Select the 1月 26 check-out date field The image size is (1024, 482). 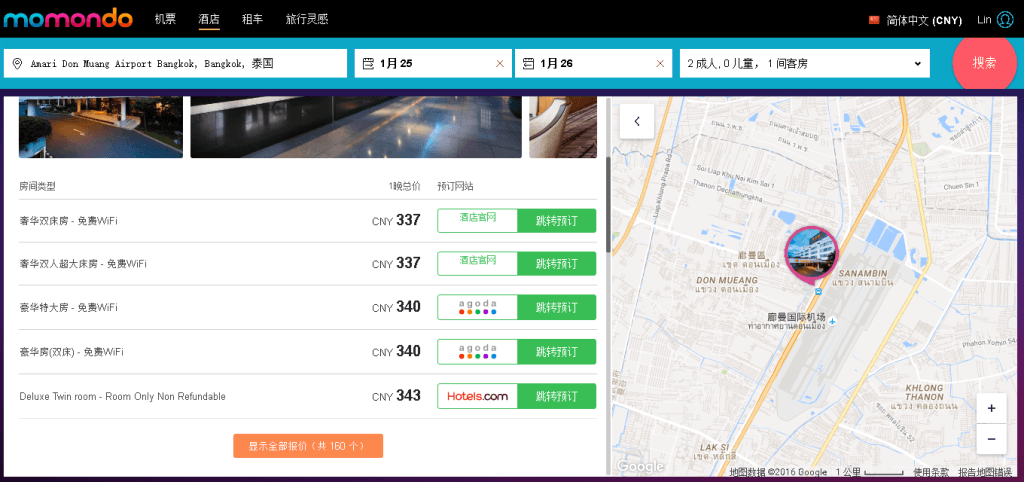click(x=593, y=63)
